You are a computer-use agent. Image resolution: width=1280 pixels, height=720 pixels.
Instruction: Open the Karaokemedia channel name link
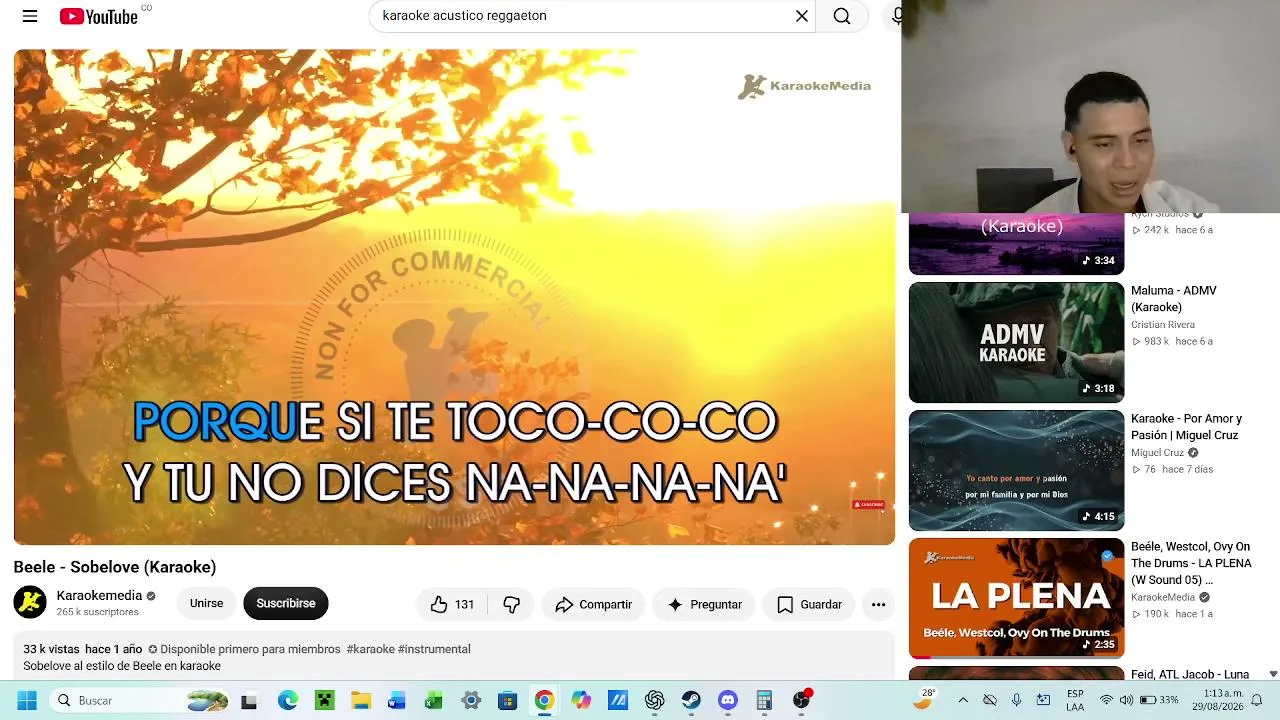(x=99, y=595)
